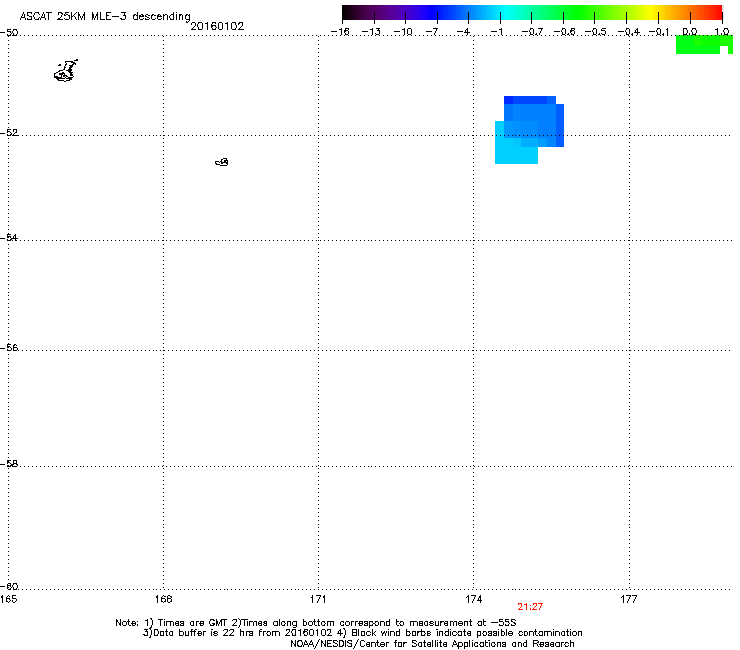The image size is (740, 650).
Task: Click the NOAA/NESDIS credit line
Action: point(432,644)
